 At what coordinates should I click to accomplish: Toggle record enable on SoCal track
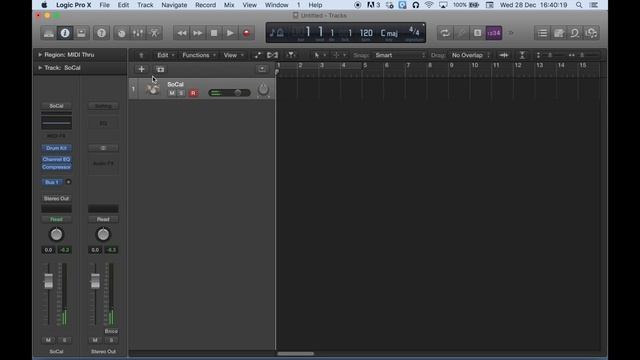pos(193,93)
